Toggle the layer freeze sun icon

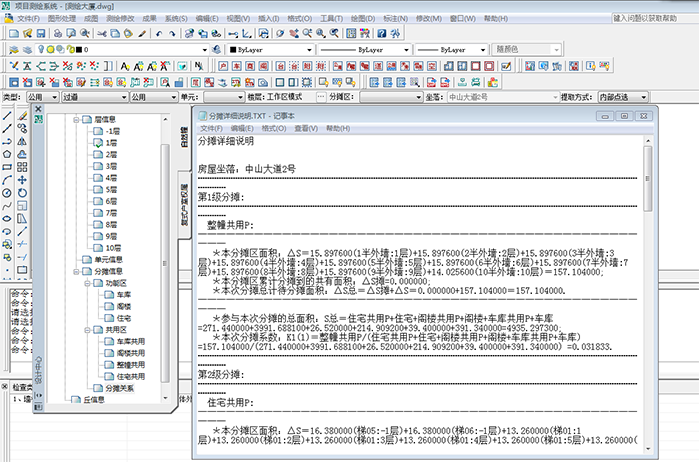click(x=50, y=50)
